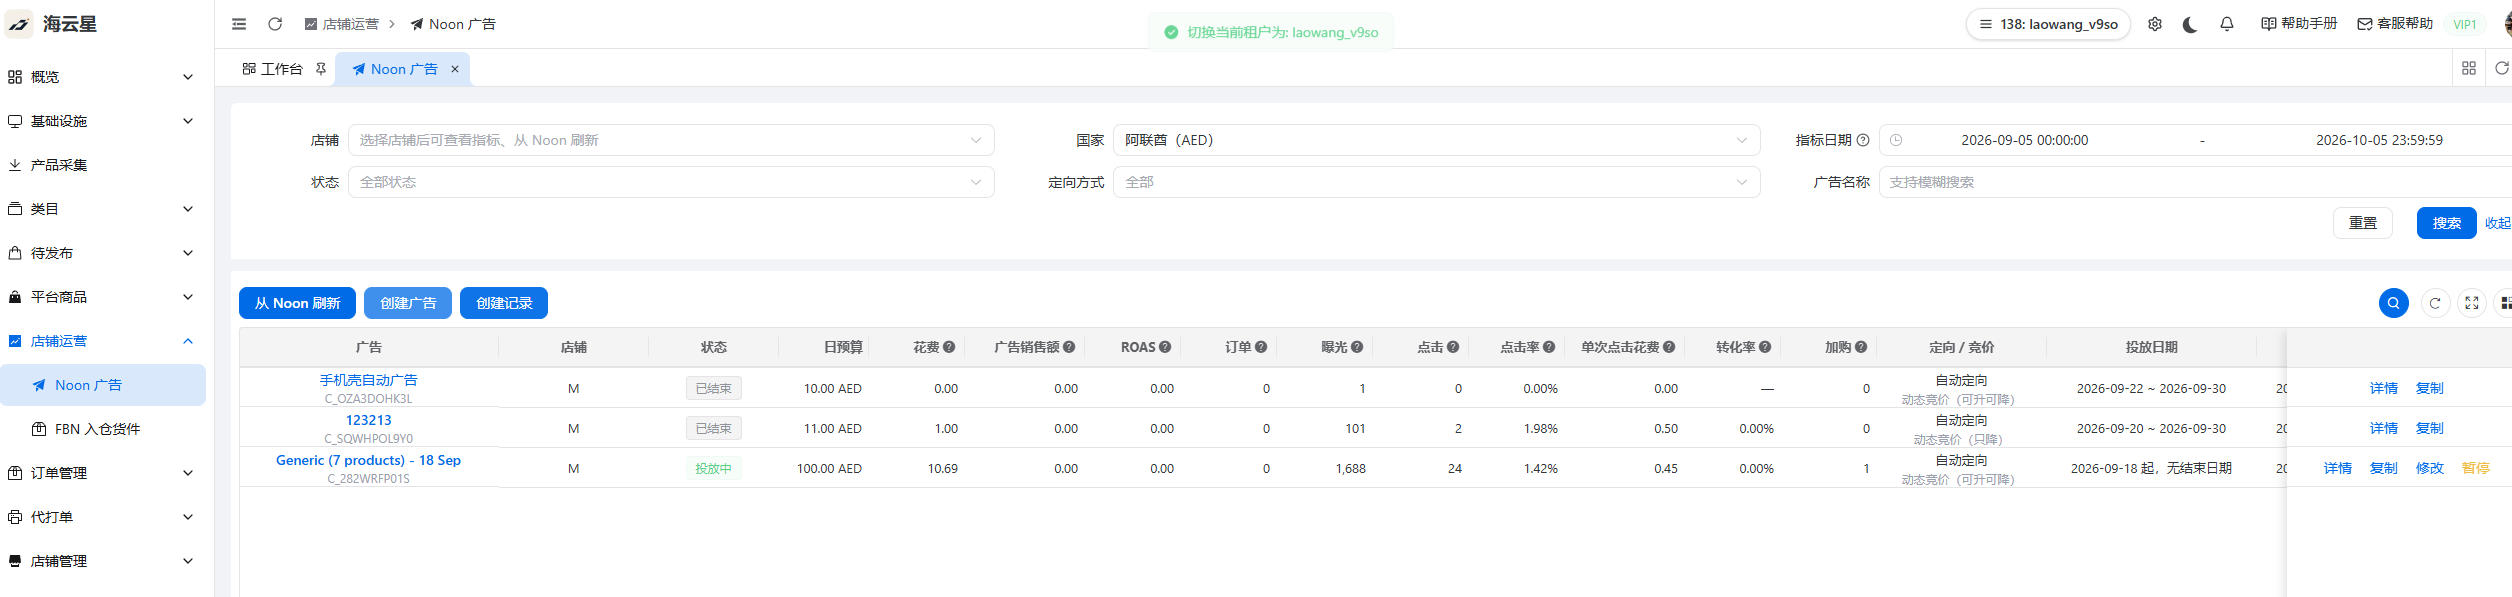The width and height of the screenshot is (2512, 597).
Task: Click the 创建记录 button
Action: [504, 303]
